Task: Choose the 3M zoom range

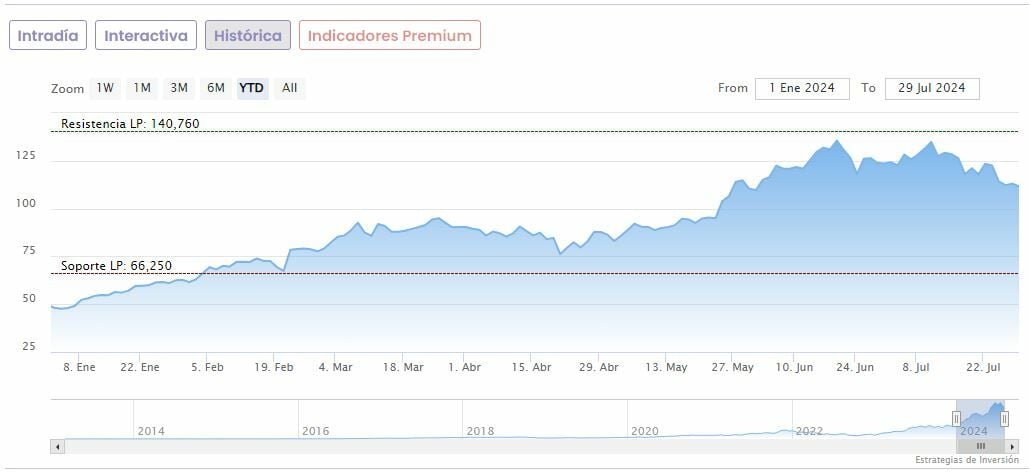Action: (179, 88)
